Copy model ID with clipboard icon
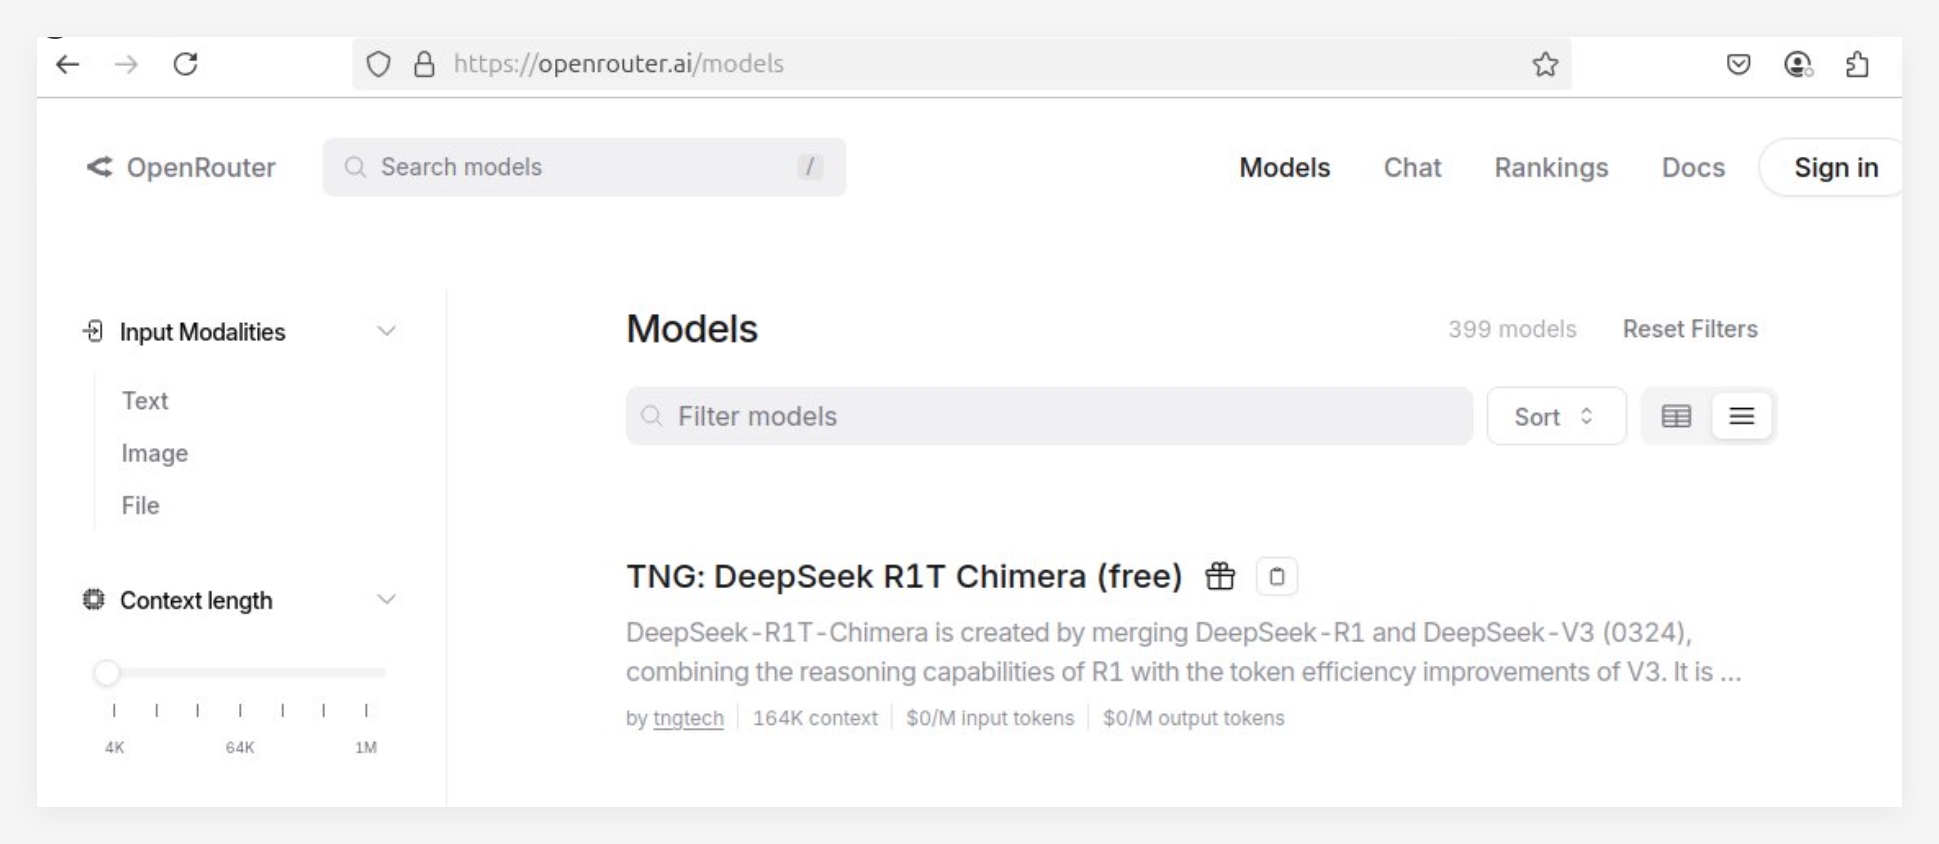The height and width of the screenshot is (844, 1939). click(1277, 577)
